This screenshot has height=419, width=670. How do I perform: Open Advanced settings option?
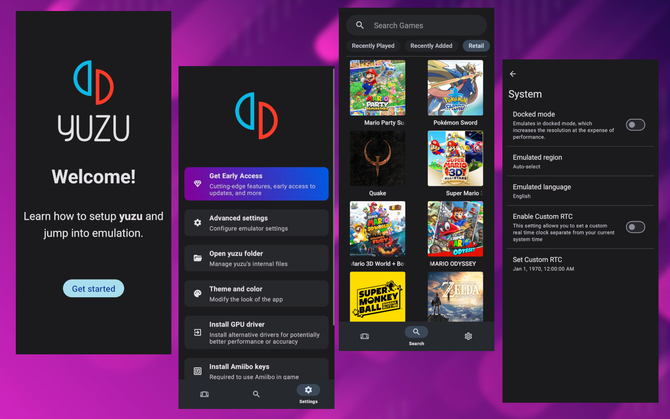(x=256, y=223)
